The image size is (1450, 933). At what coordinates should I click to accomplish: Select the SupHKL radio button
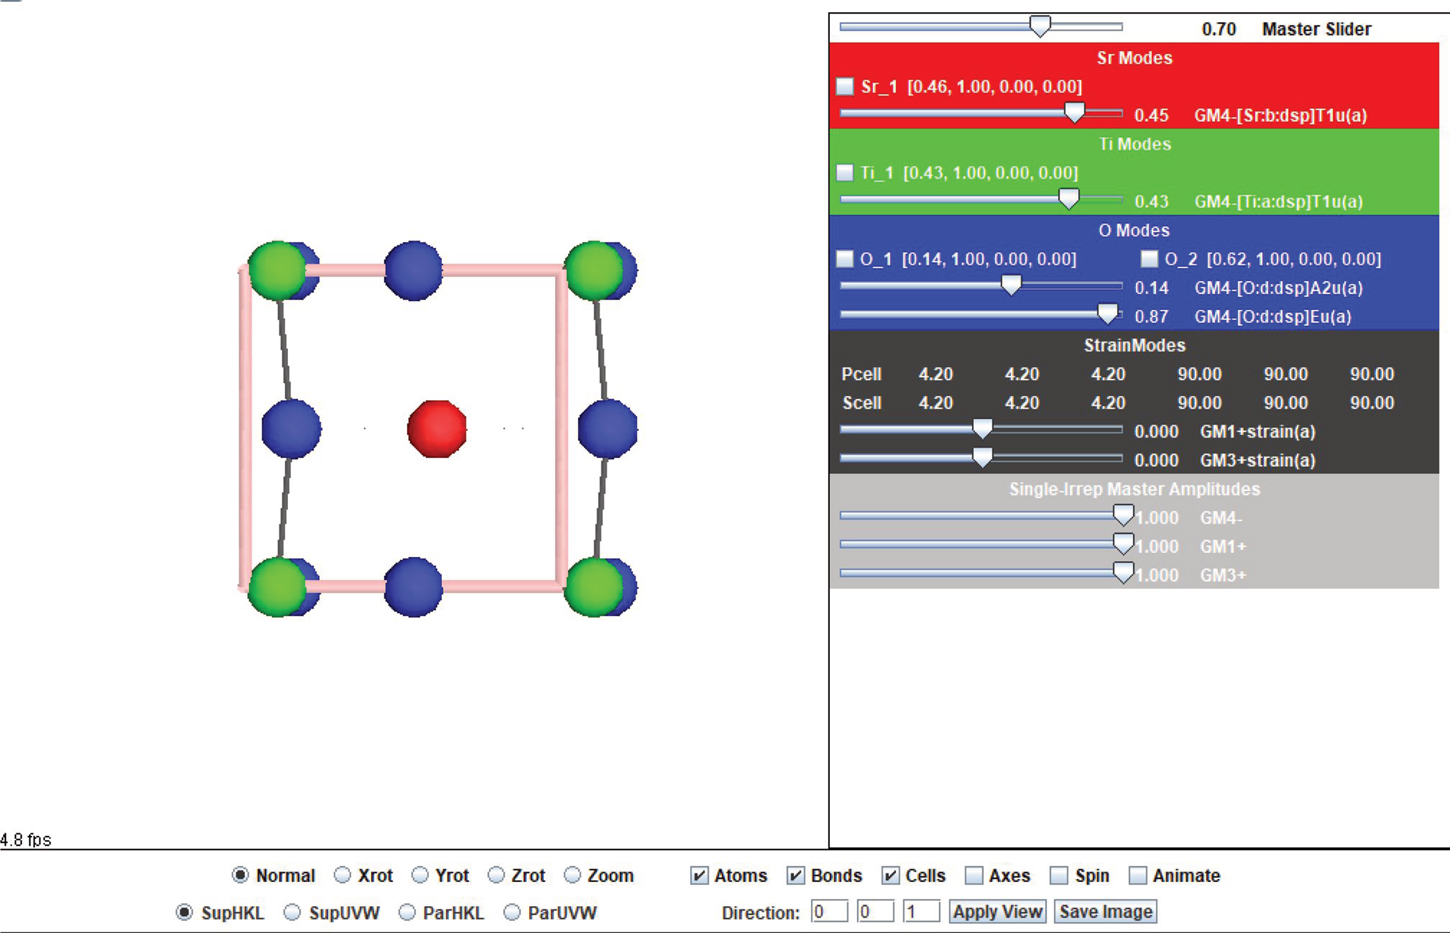184,912
